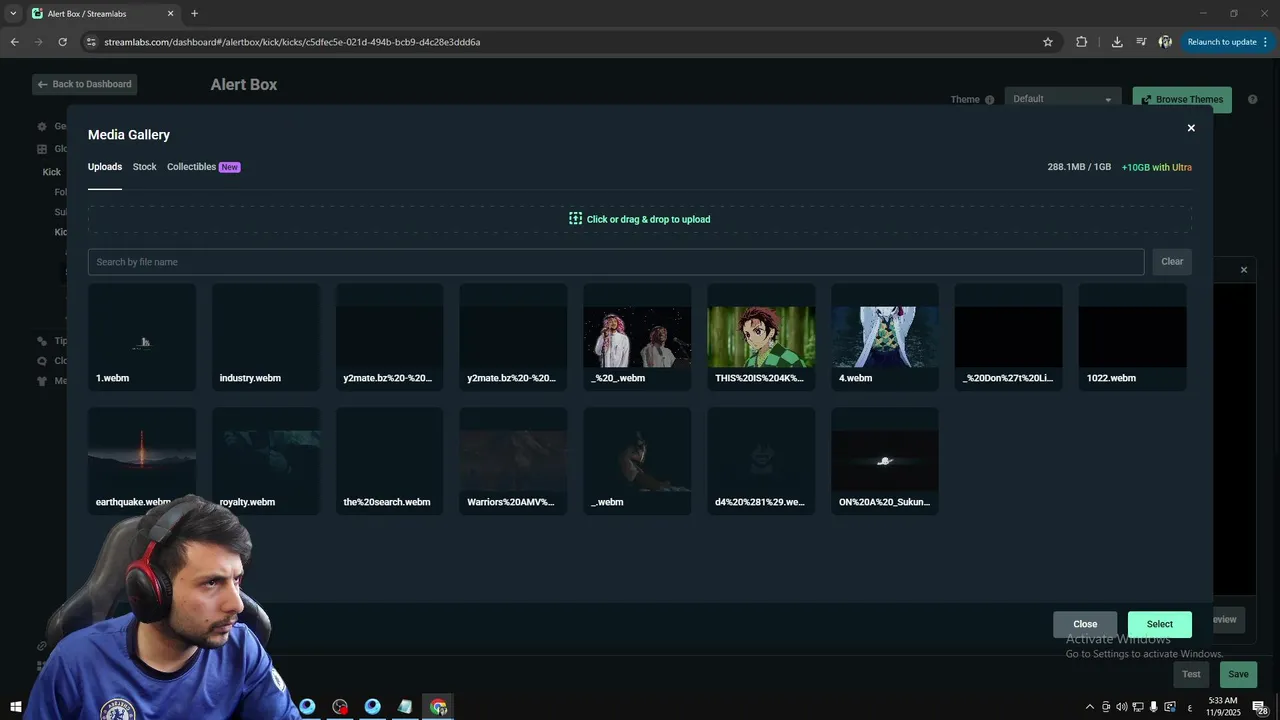Choose the 4.webm media file
The width and height of the screenshot is (1280, 720).
[885, 337]
